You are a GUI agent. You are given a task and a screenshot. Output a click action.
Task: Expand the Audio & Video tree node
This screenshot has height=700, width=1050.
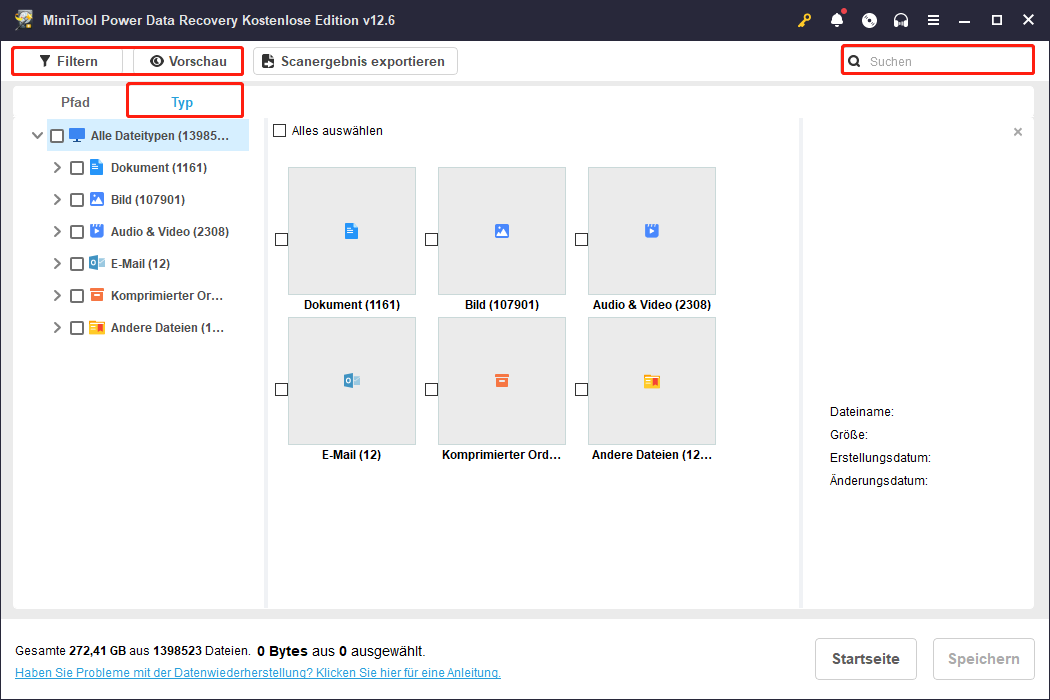tap(57, 232)
